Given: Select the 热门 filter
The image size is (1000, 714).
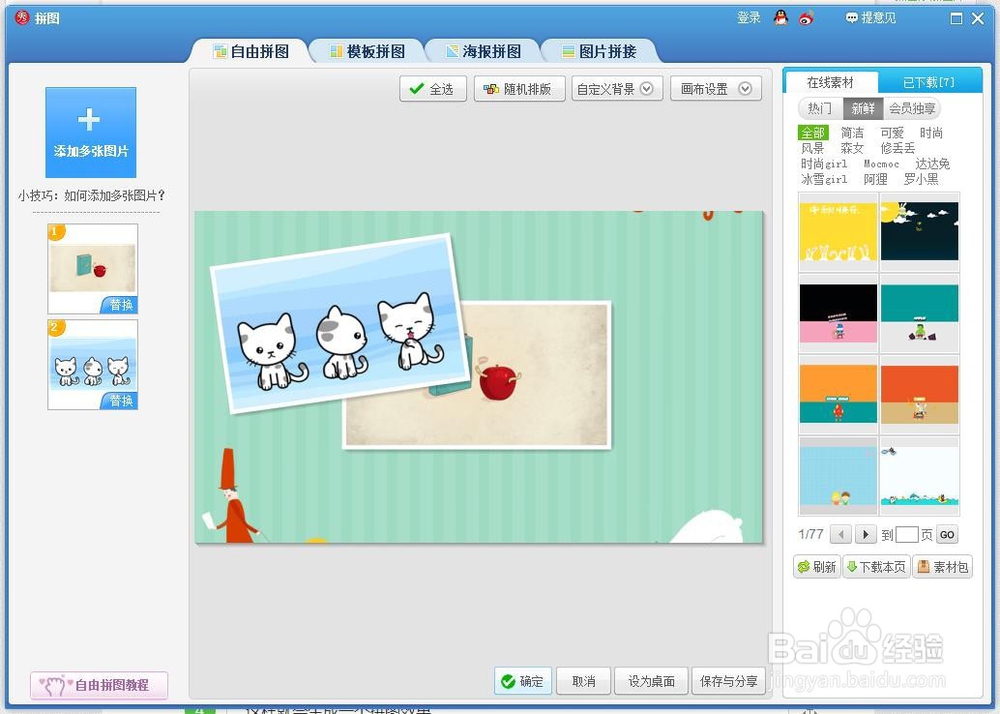Looking at the screenshot, I should [820, 108].
